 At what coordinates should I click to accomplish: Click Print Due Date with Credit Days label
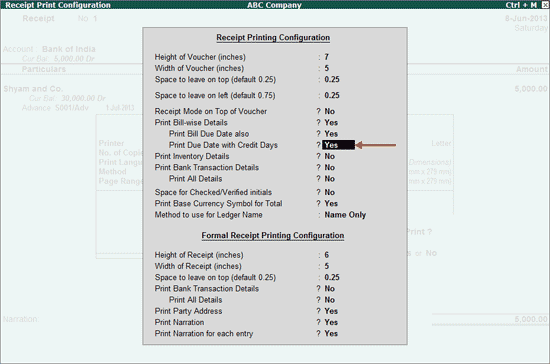[x=223, y=145]
